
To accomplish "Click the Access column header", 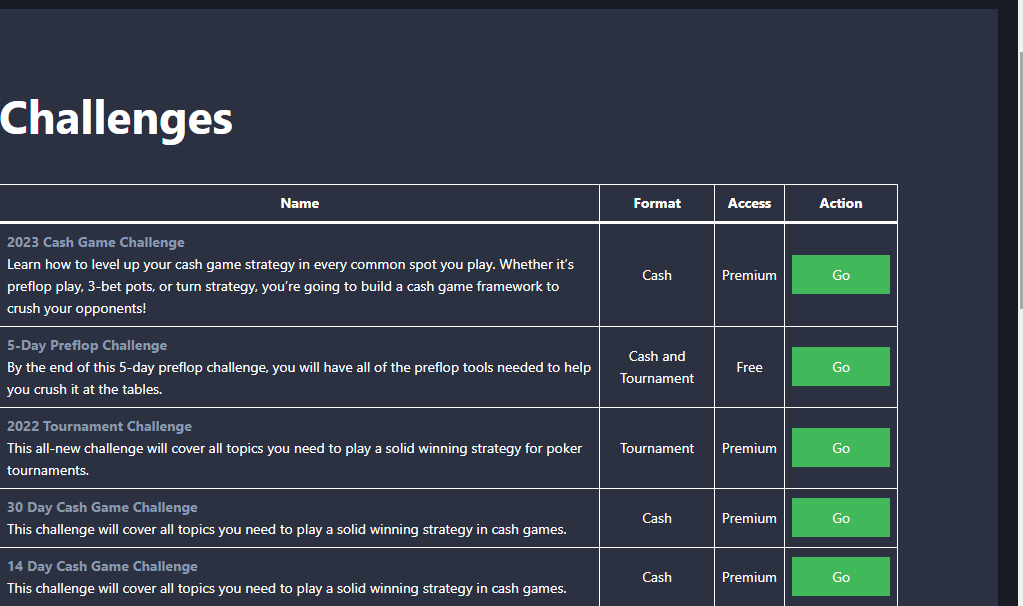I will (x=749, y=204).
